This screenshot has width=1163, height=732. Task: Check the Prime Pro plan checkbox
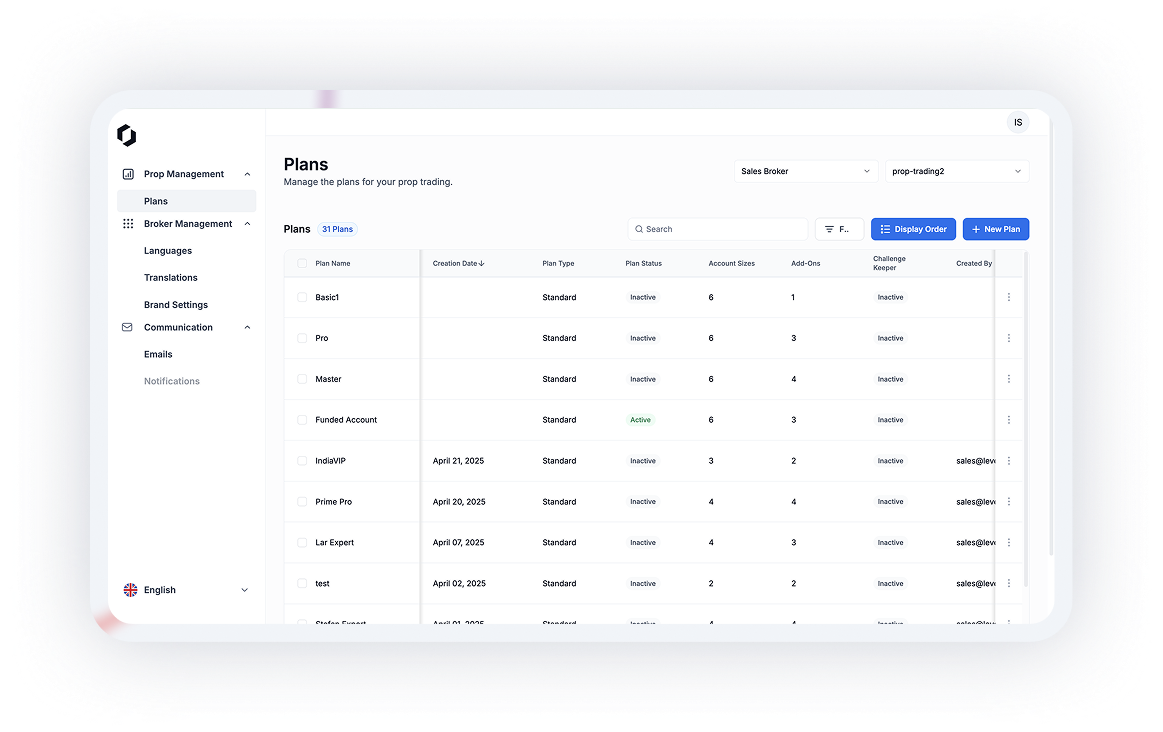pos(302,502)
